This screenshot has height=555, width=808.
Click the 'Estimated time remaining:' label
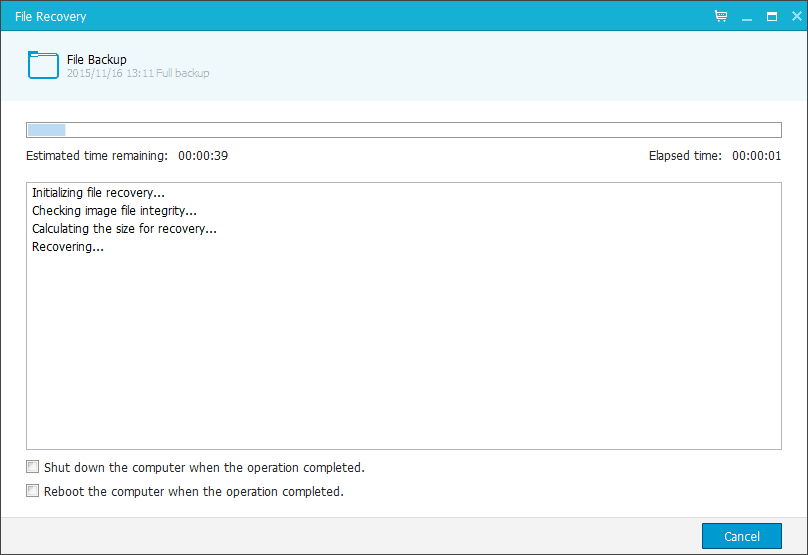coord(97,156)
